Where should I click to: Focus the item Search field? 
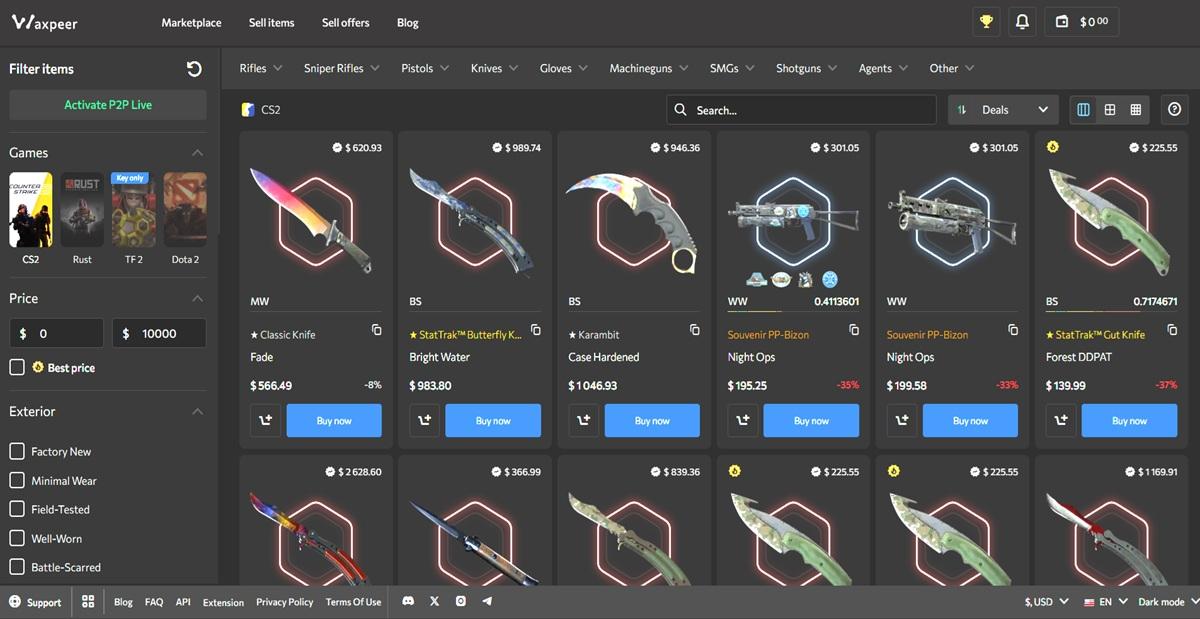tap(801, 110)
